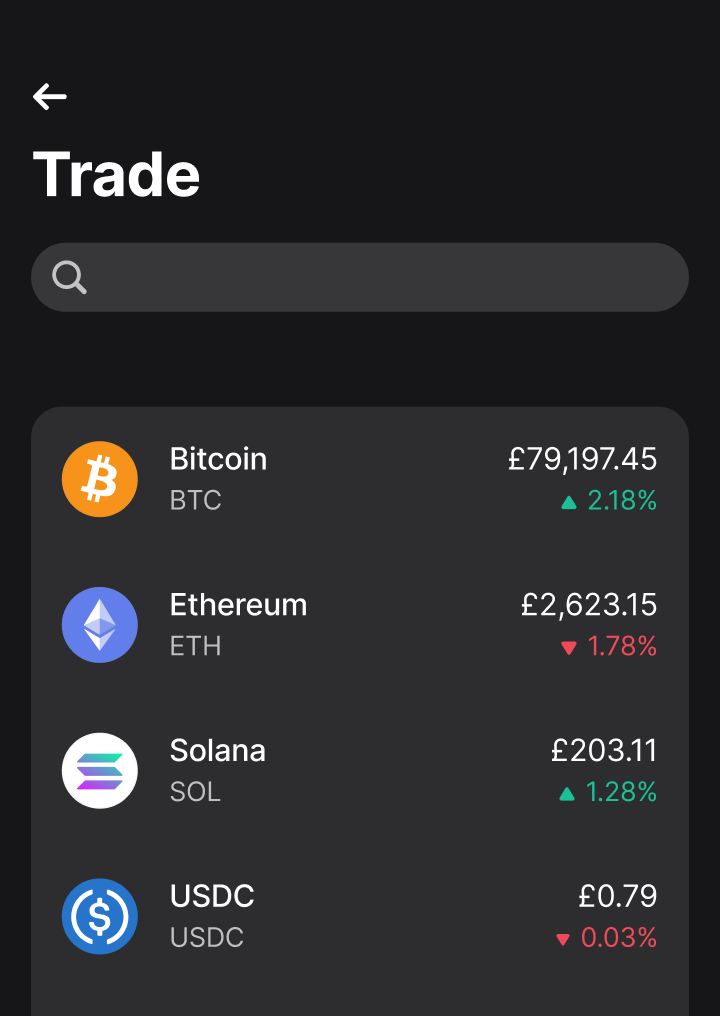Tap the blue USDC logo icon
Image resolution: width=720 pixels, height=1016 pixels.
pos(100,916)
